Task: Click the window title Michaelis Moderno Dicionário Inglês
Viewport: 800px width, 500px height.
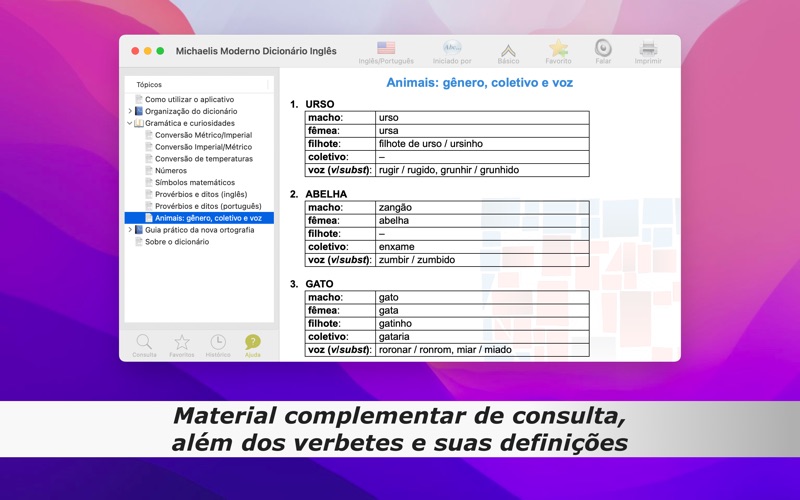Action: tap(256, 51)
